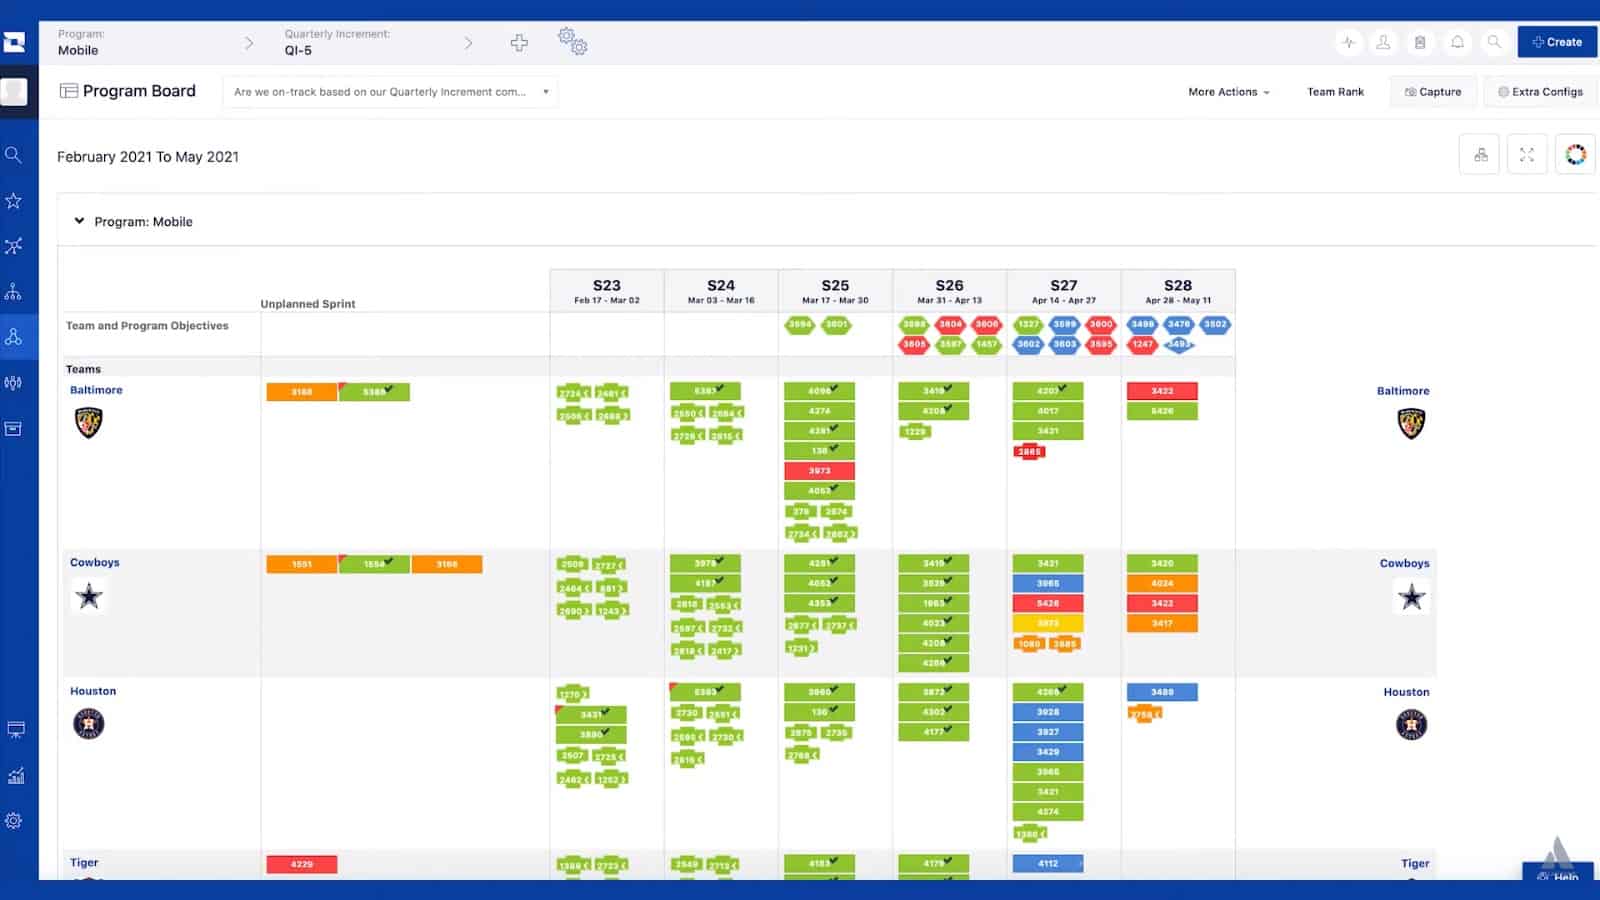Select the favorites star icon in the sidebar
1600x900 pixels.
pos(14,199)
